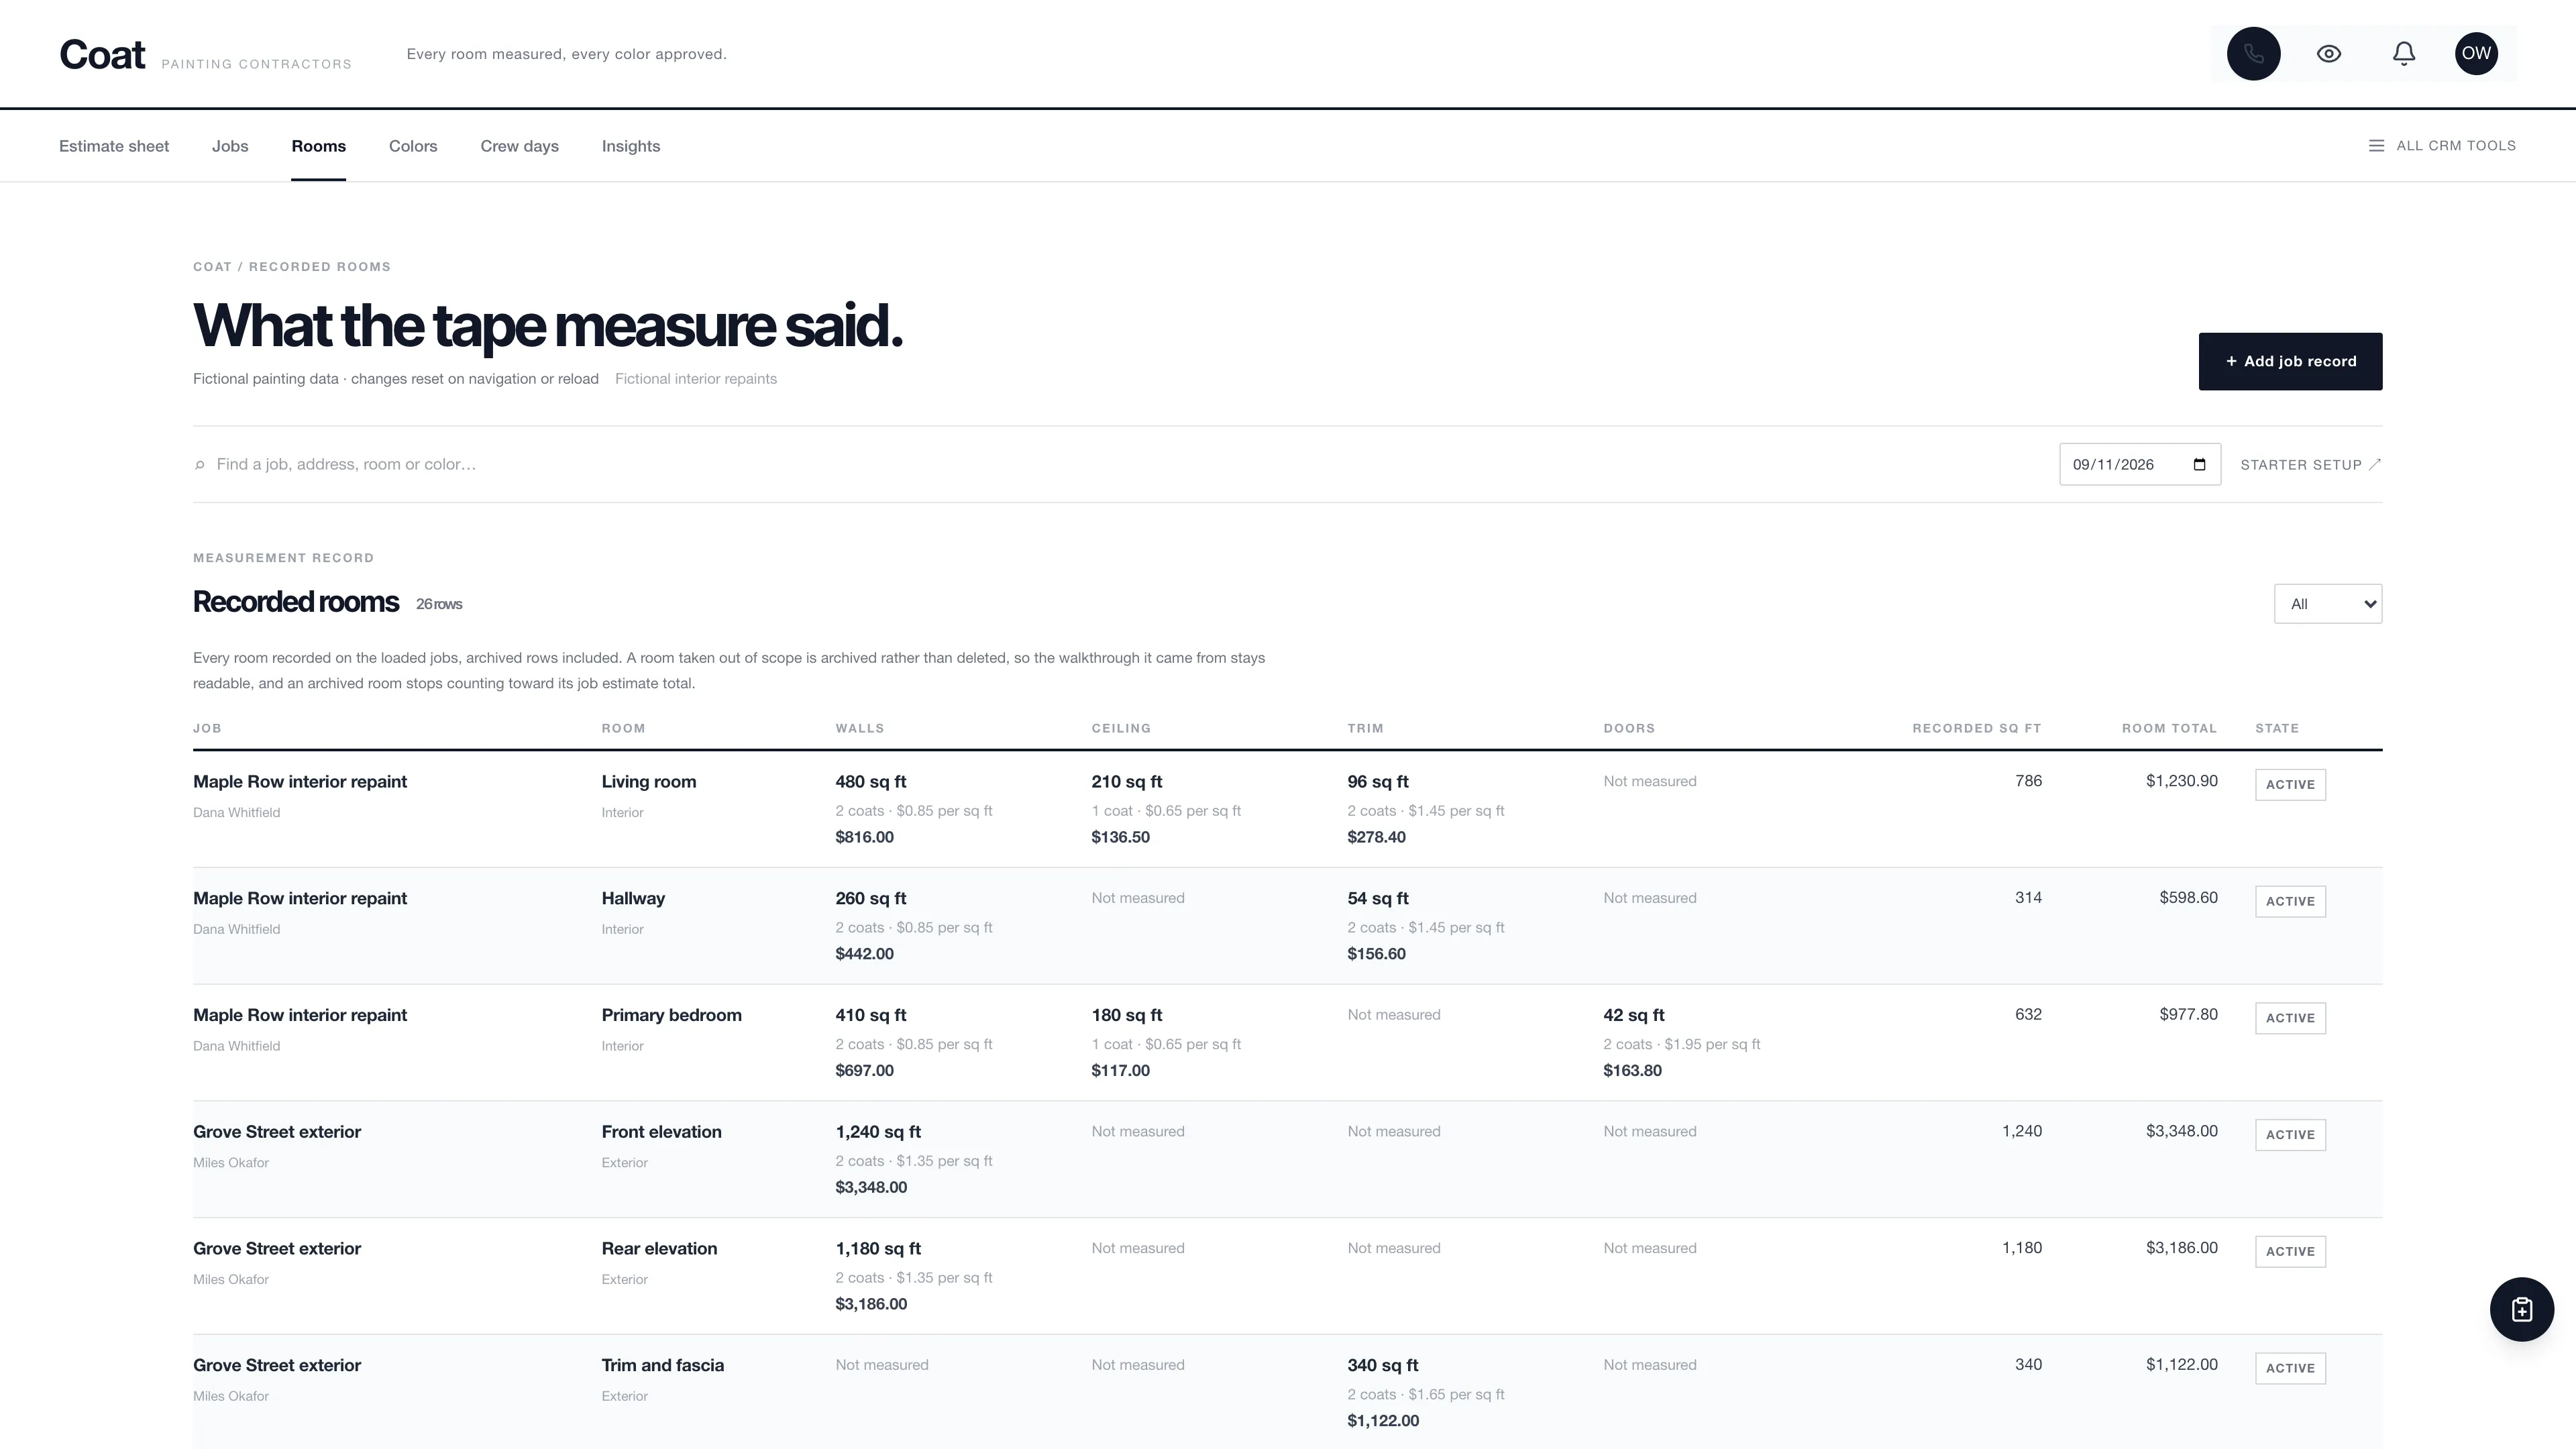This screenshot has width=2576, height=1449.
Task: Click the Walls column header
Action: (x=860, y=728)
